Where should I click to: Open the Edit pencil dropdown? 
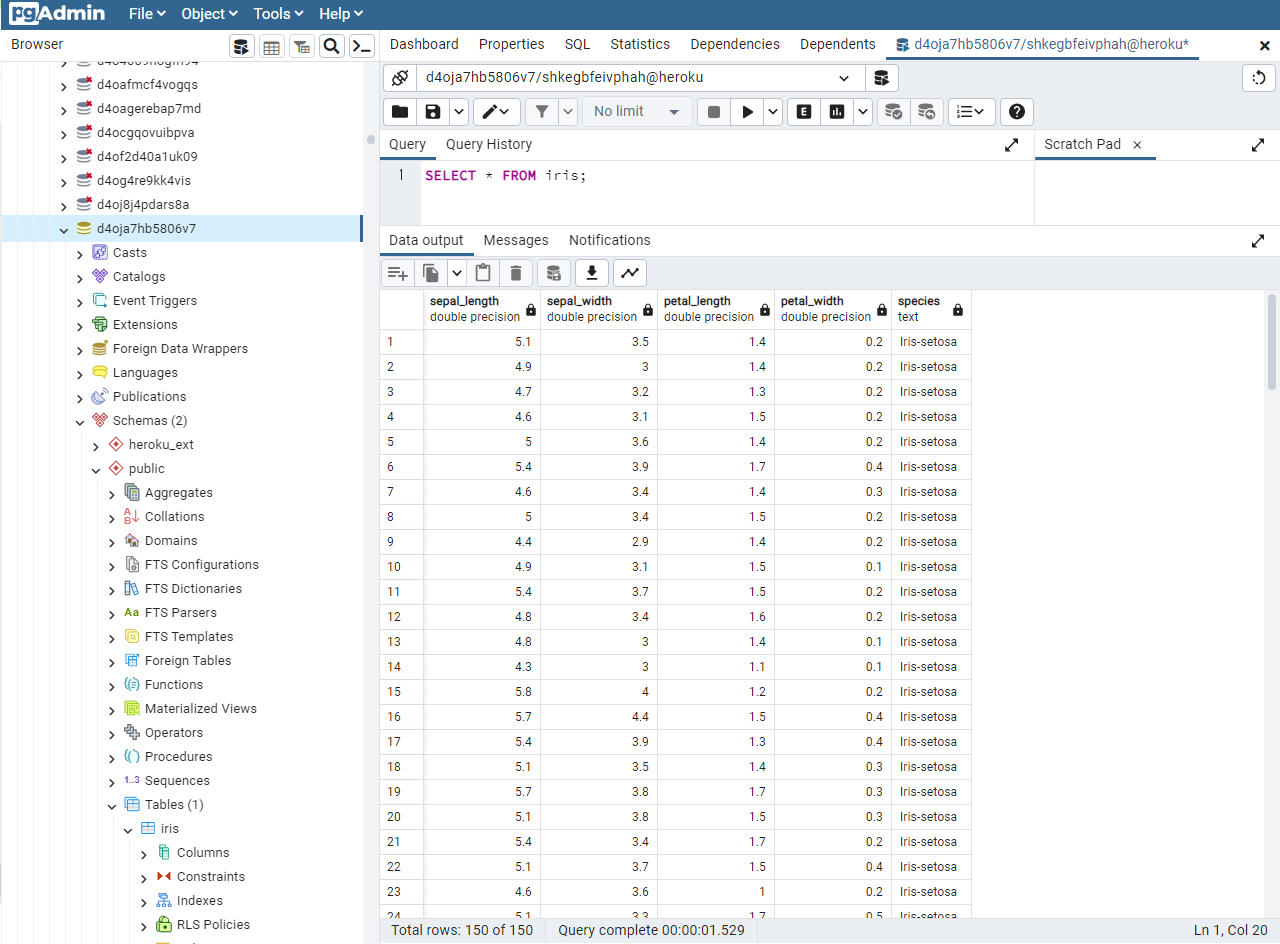tap(497, 112)
